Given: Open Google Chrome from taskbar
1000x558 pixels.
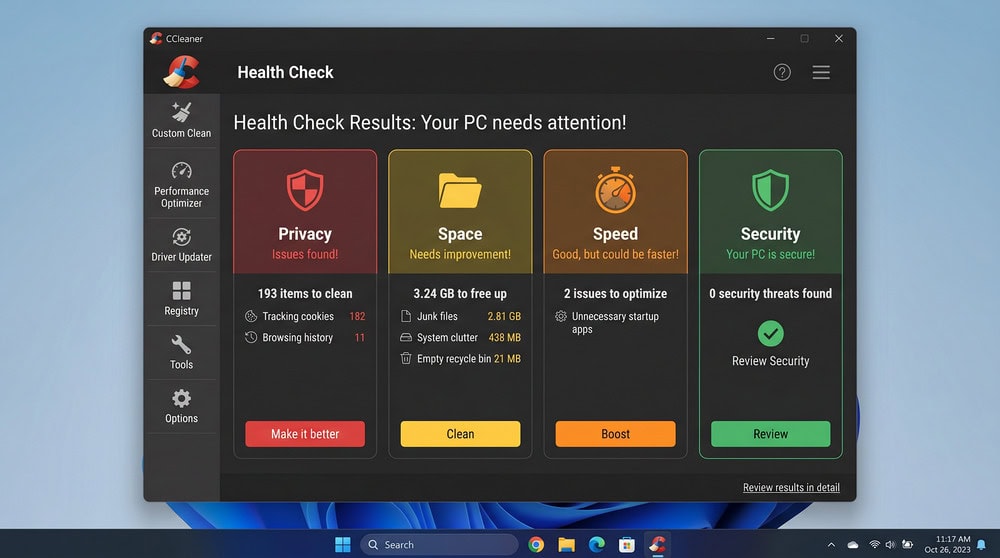Looking at the screenshot, I should (536, 545).
